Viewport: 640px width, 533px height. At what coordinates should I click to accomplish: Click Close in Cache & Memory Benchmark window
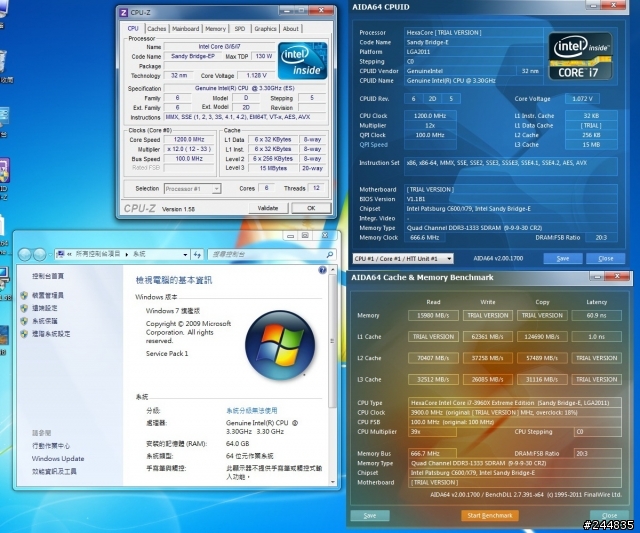(609, 515)
